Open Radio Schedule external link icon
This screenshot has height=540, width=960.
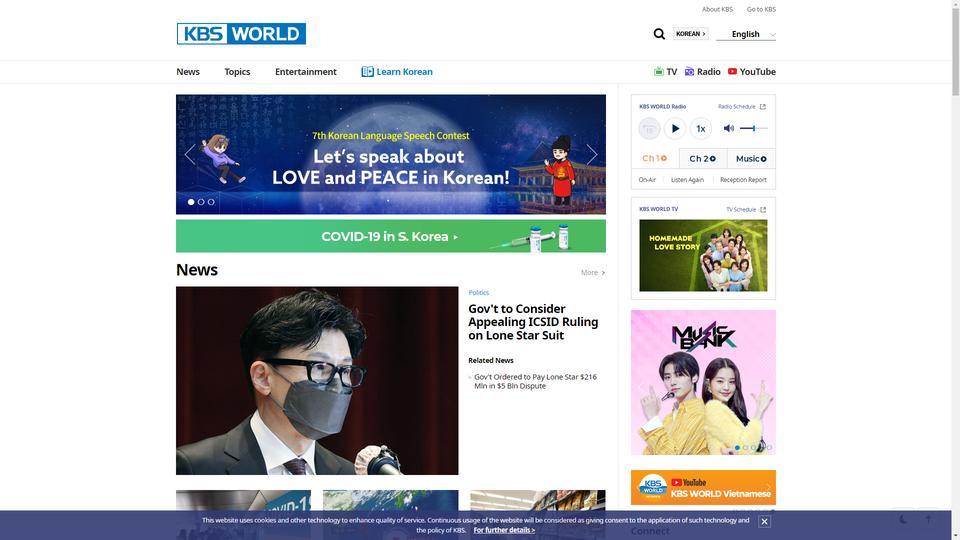[x=763, y=107]
